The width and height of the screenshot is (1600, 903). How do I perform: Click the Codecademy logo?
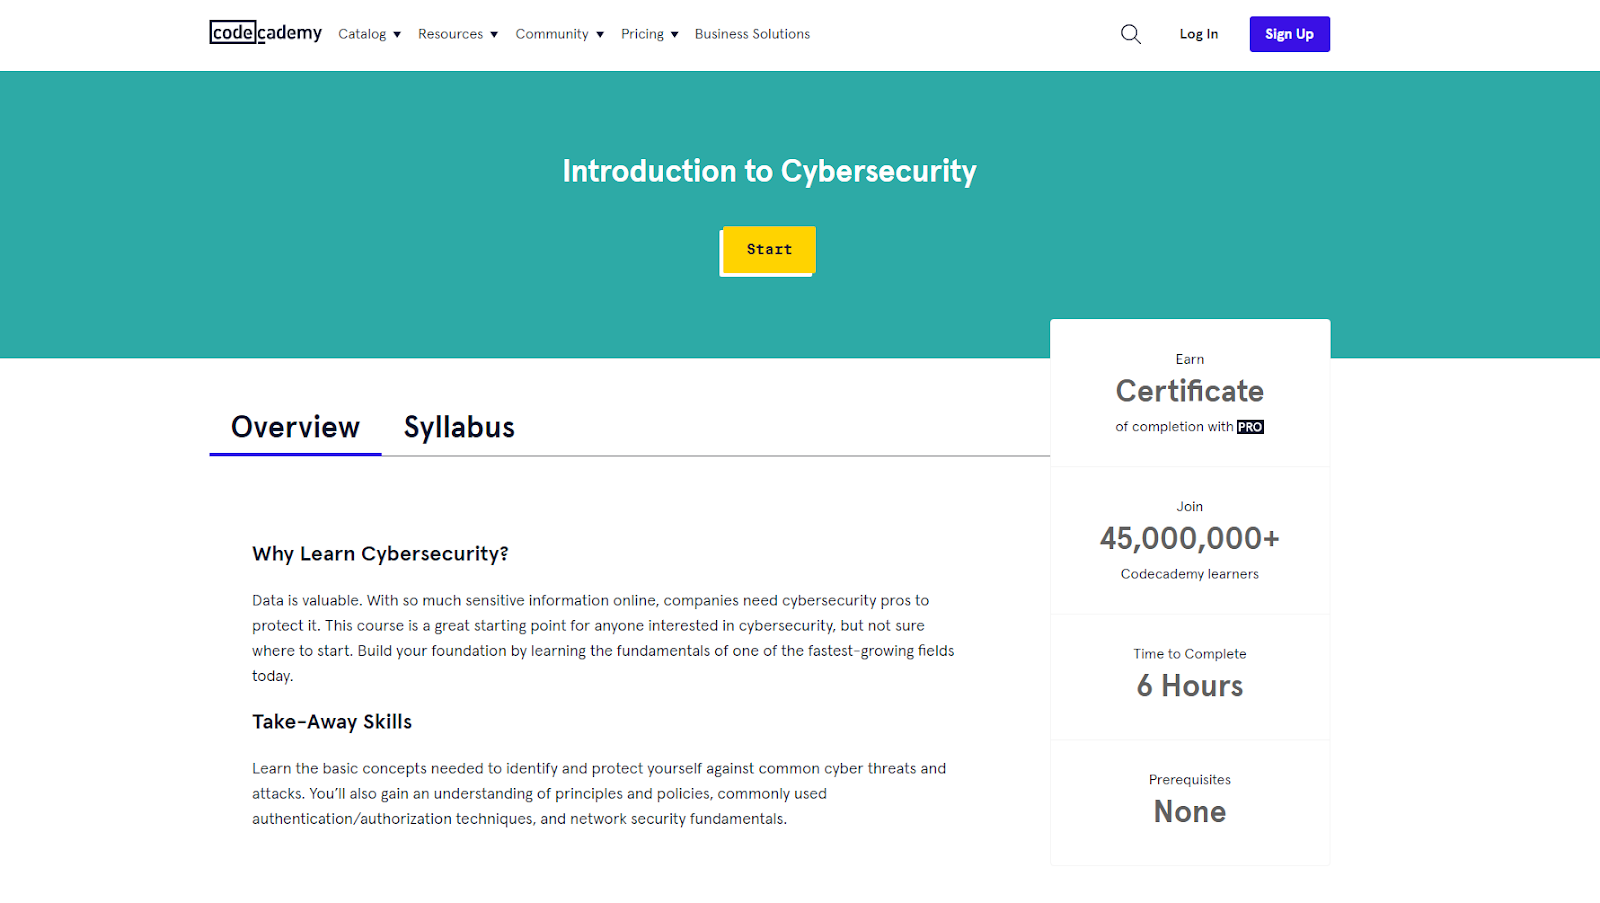tap(265, 33)
